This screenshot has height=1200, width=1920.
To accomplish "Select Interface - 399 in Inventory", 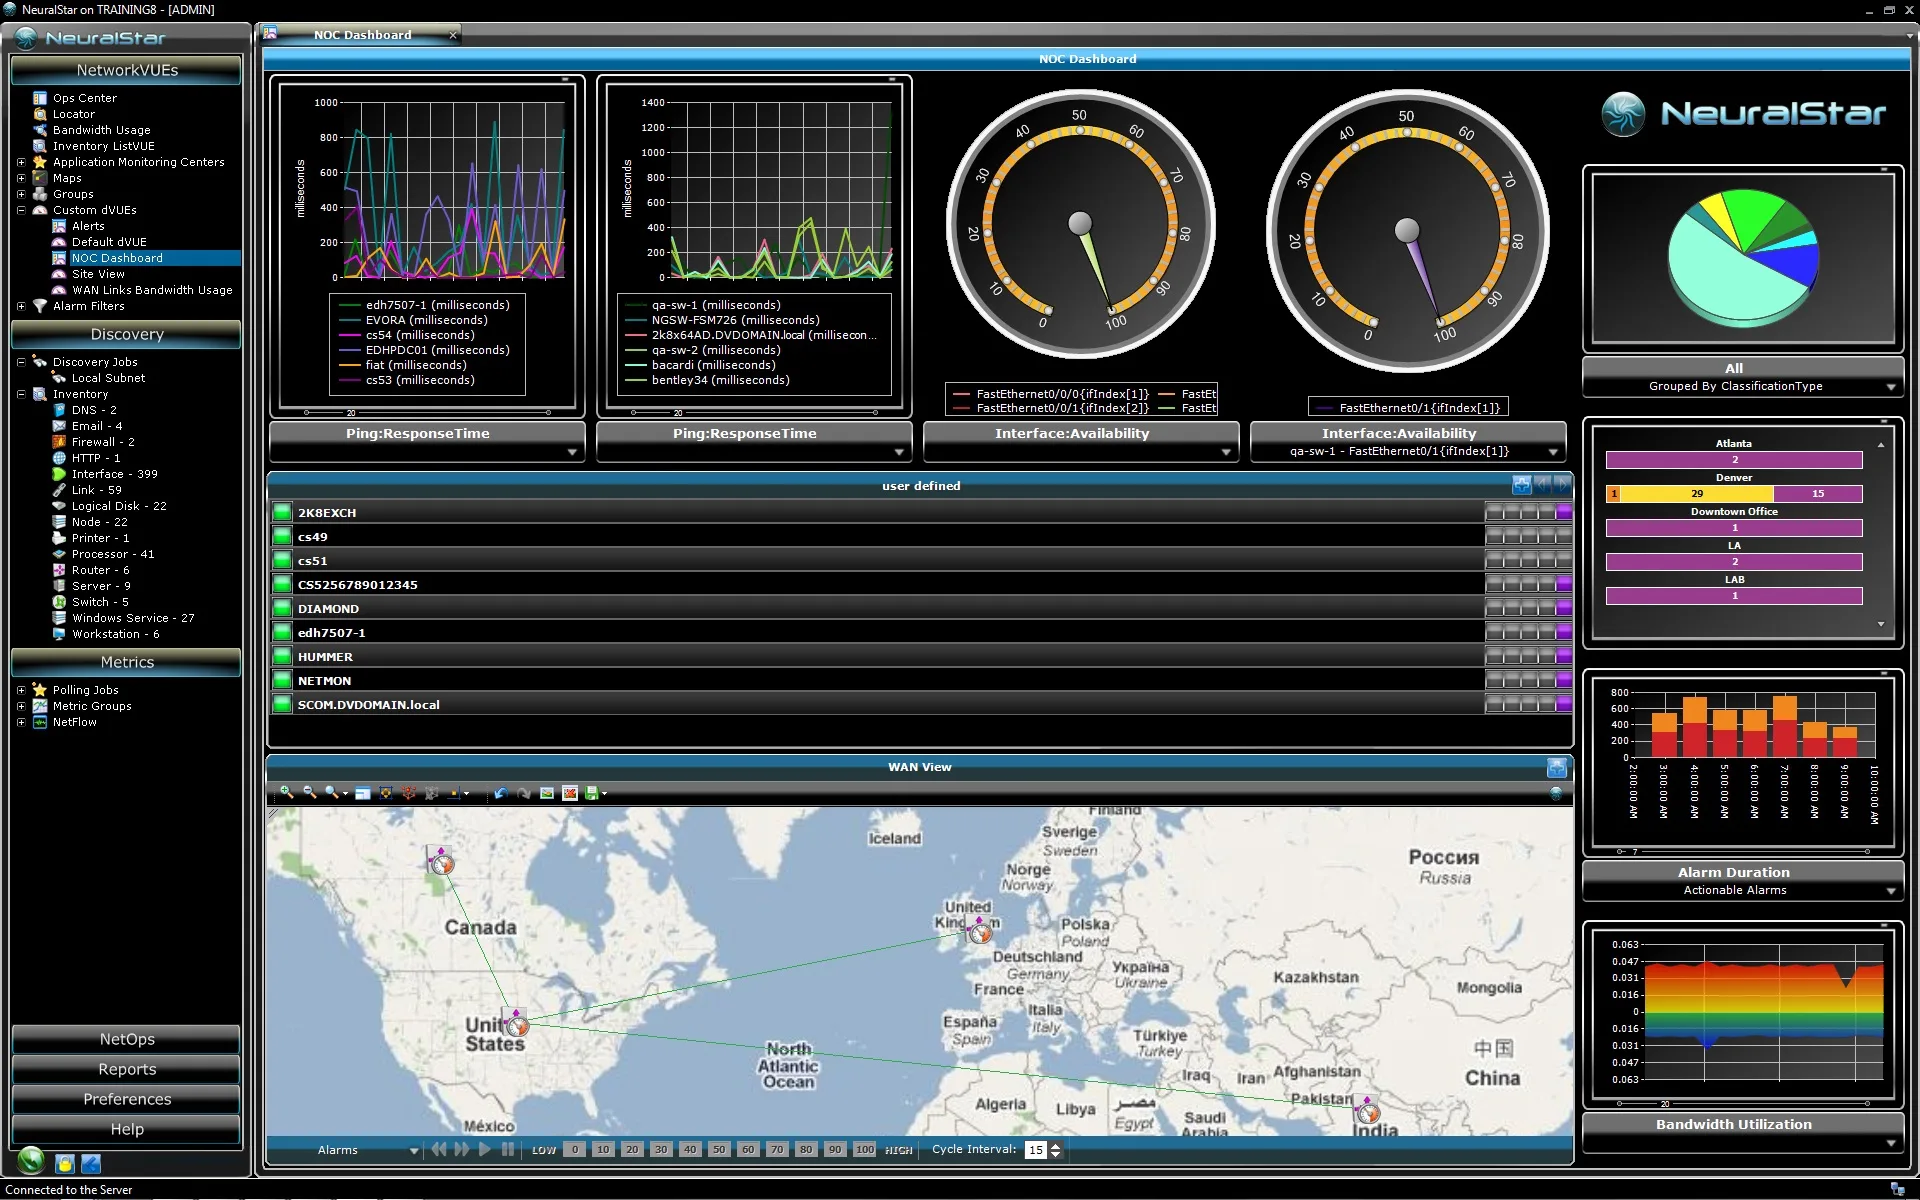I will tap(114, 474).
